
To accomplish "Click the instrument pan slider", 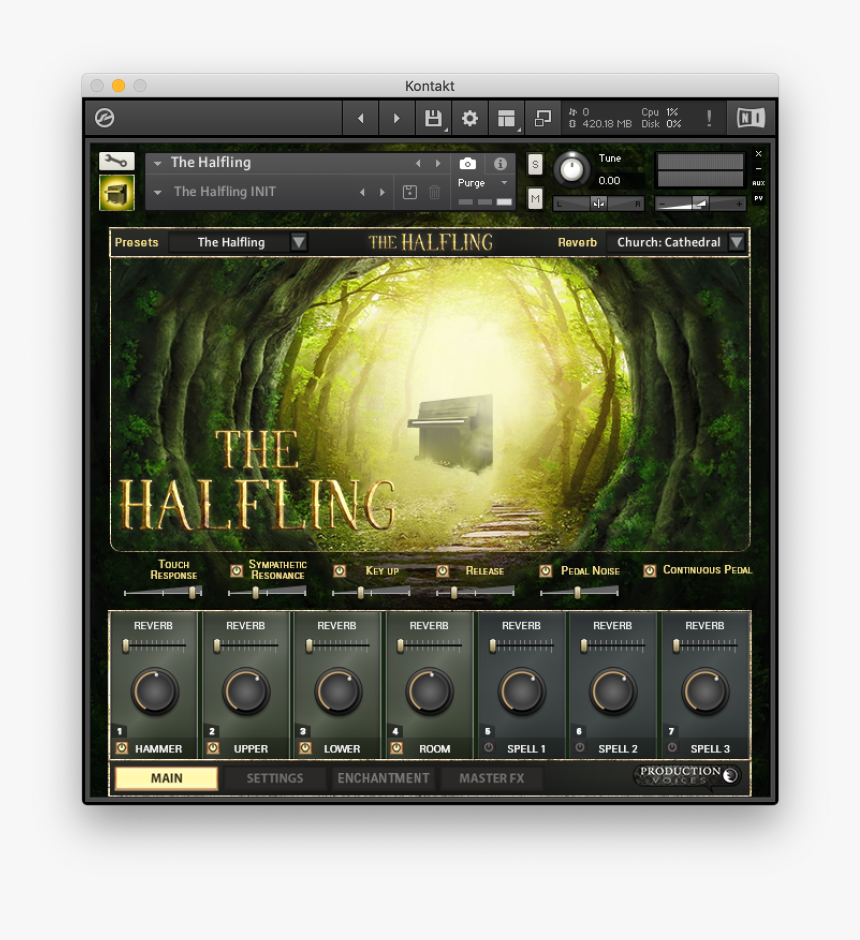I will point(598,204).
